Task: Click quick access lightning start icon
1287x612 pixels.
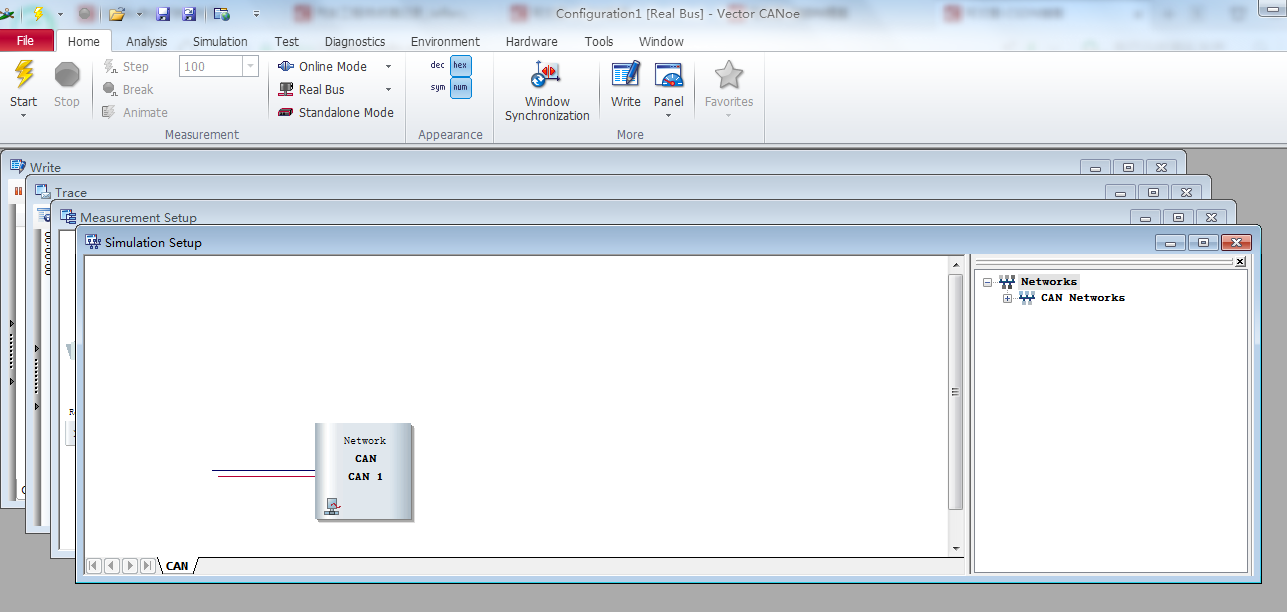Action: point(37,14)
